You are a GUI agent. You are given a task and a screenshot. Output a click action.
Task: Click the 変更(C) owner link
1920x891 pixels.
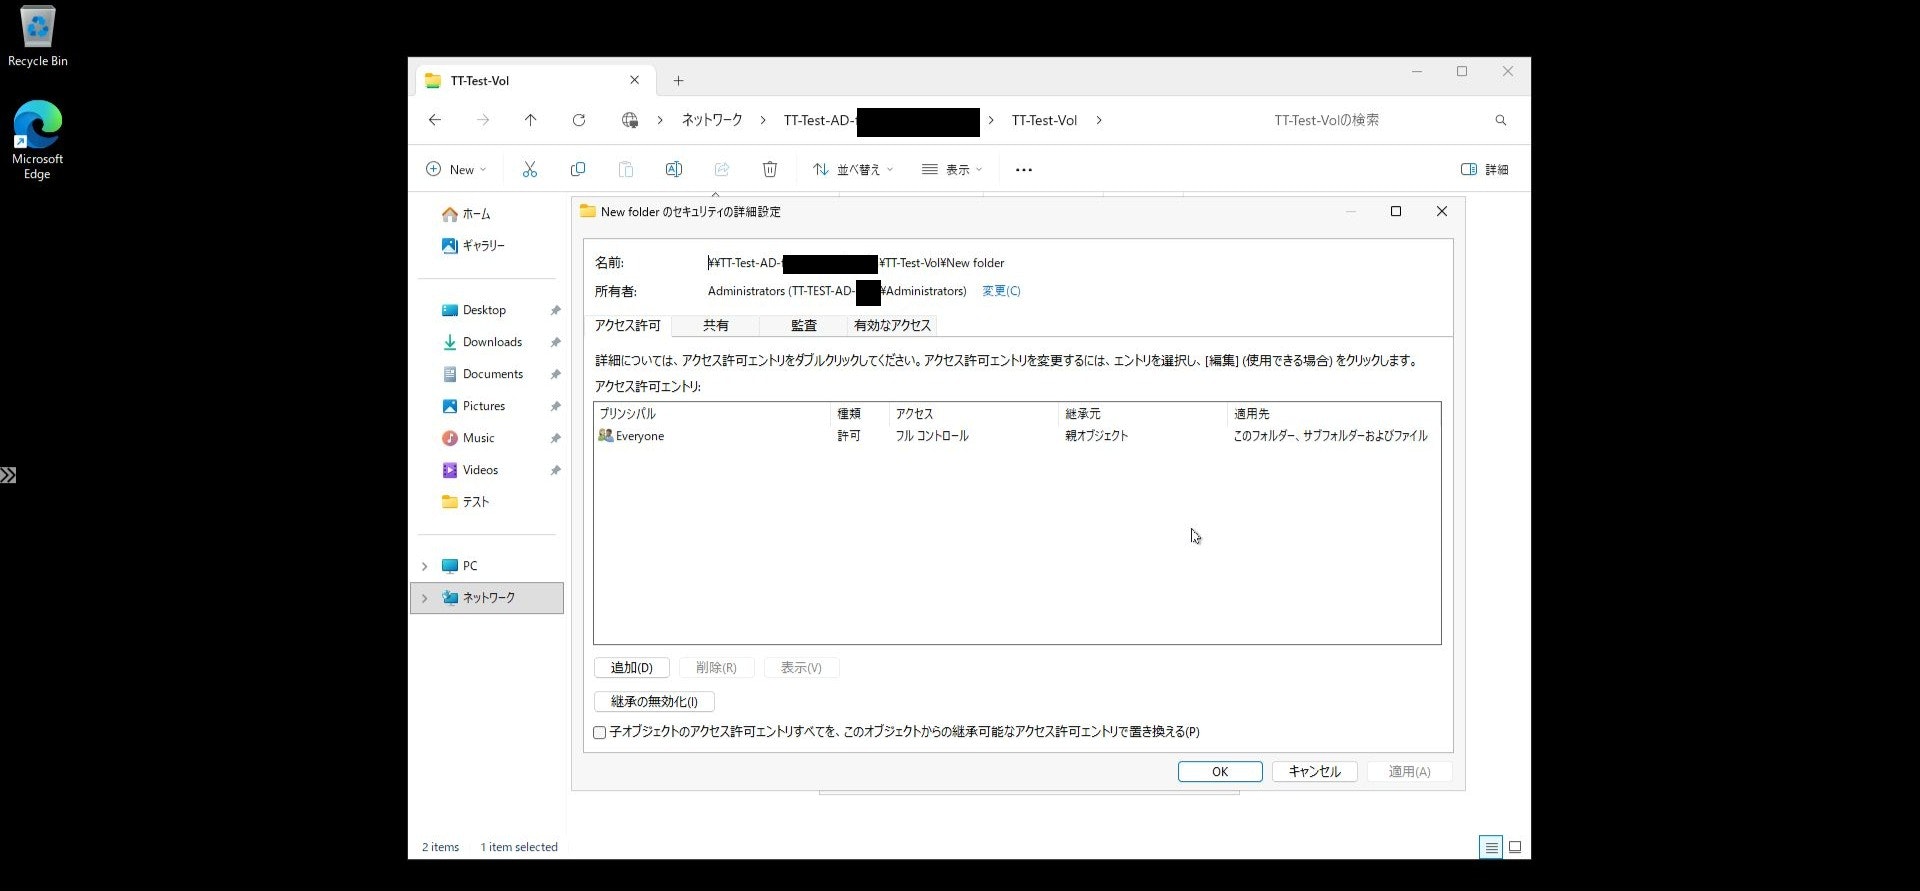tap(1001, 291)
